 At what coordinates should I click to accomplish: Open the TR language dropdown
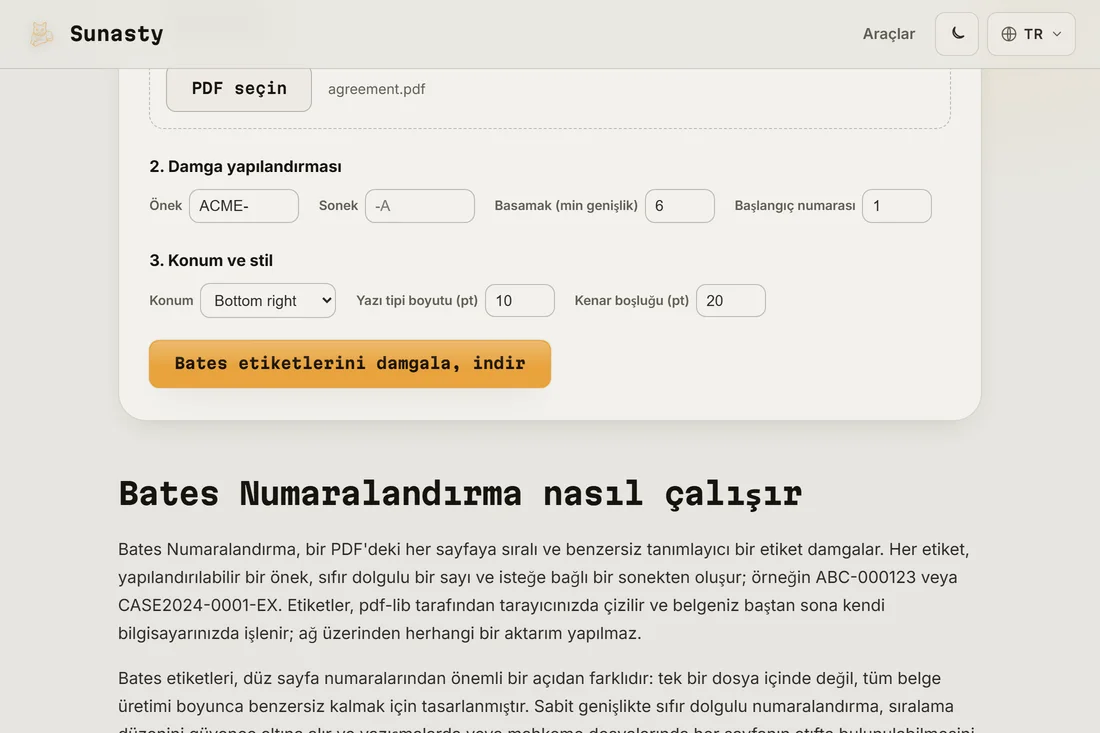point(1031,34)
